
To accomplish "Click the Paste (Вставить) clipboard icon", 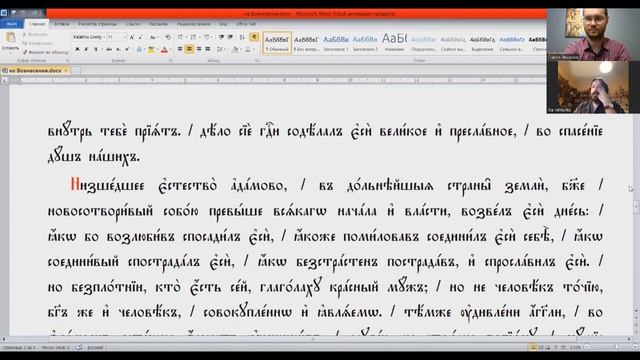I will pos(10,38).
